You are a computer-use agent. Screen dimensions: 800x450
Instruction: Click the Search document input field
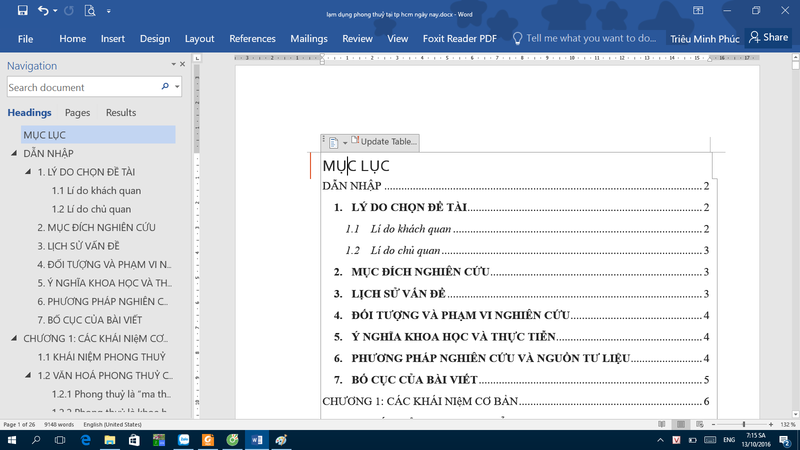[82, 88]
